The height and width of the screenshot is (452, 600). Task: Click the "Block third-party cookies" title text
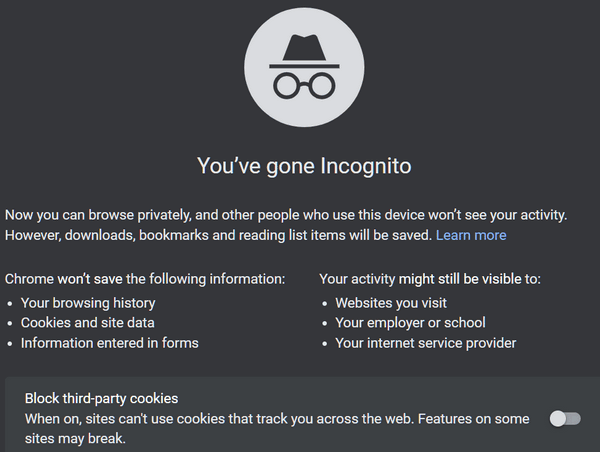[101, 398]
